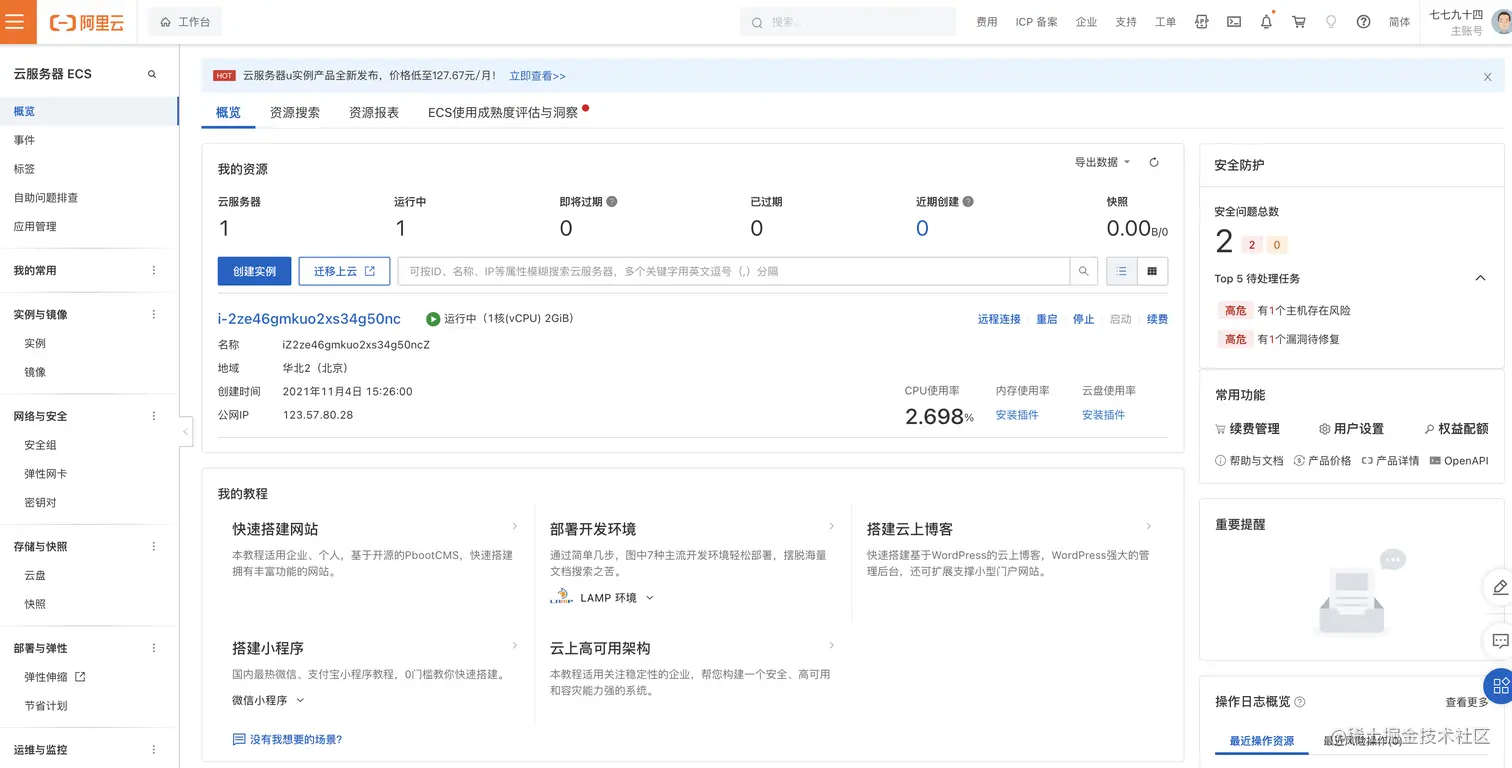The height and width of the screenshot is (768, 1512).
Task: Open instance i-2ze46gmkuo2xs34g50nc
Action: click(309, 319)
